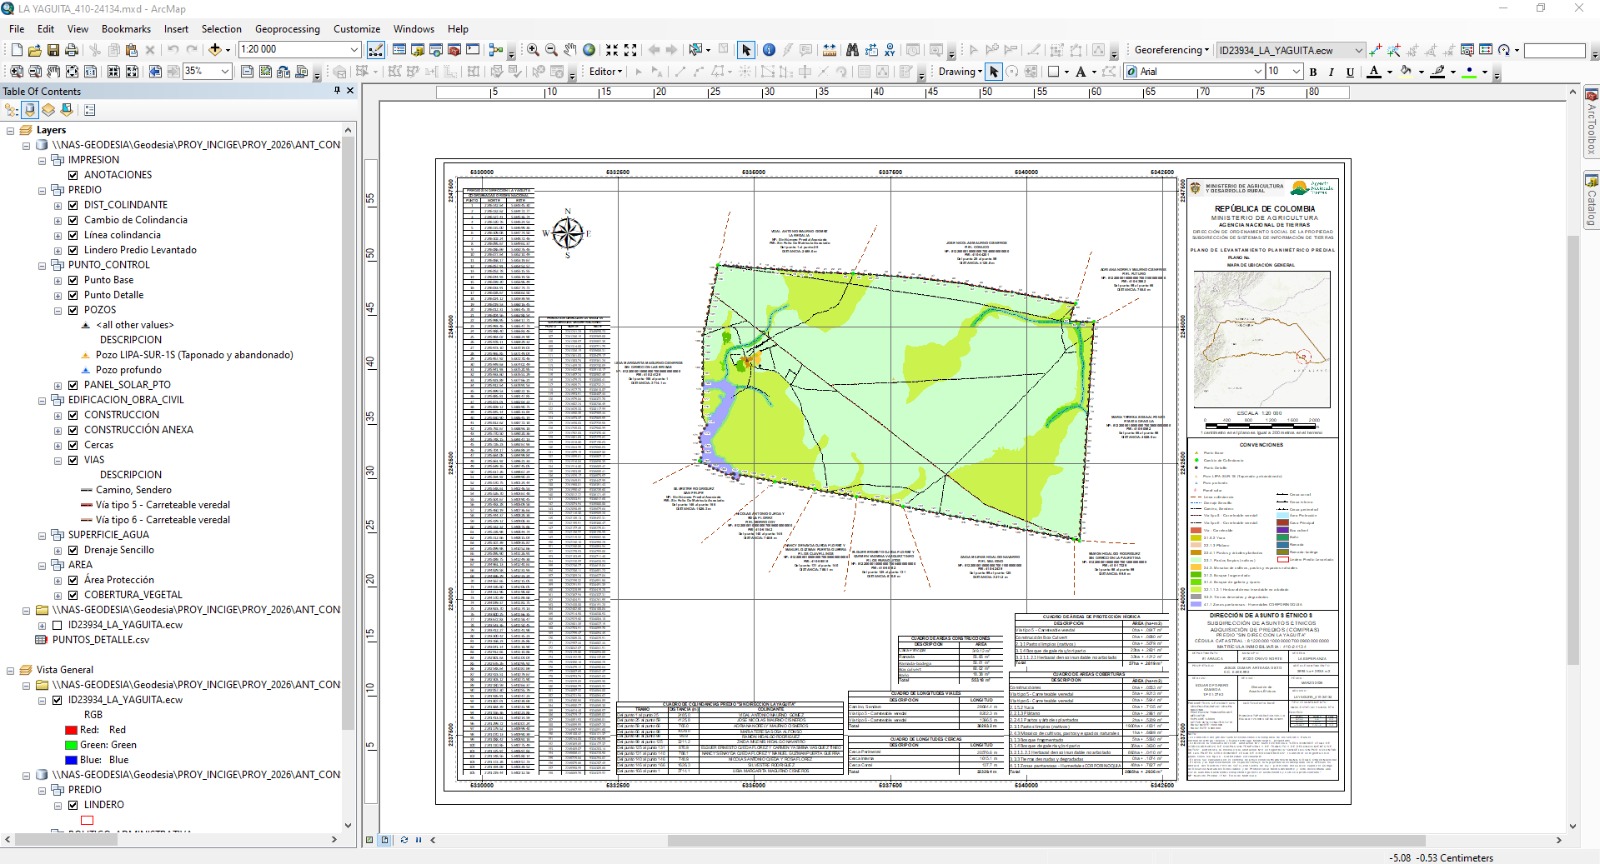Open the Editor dropdown button

[605, 72]
